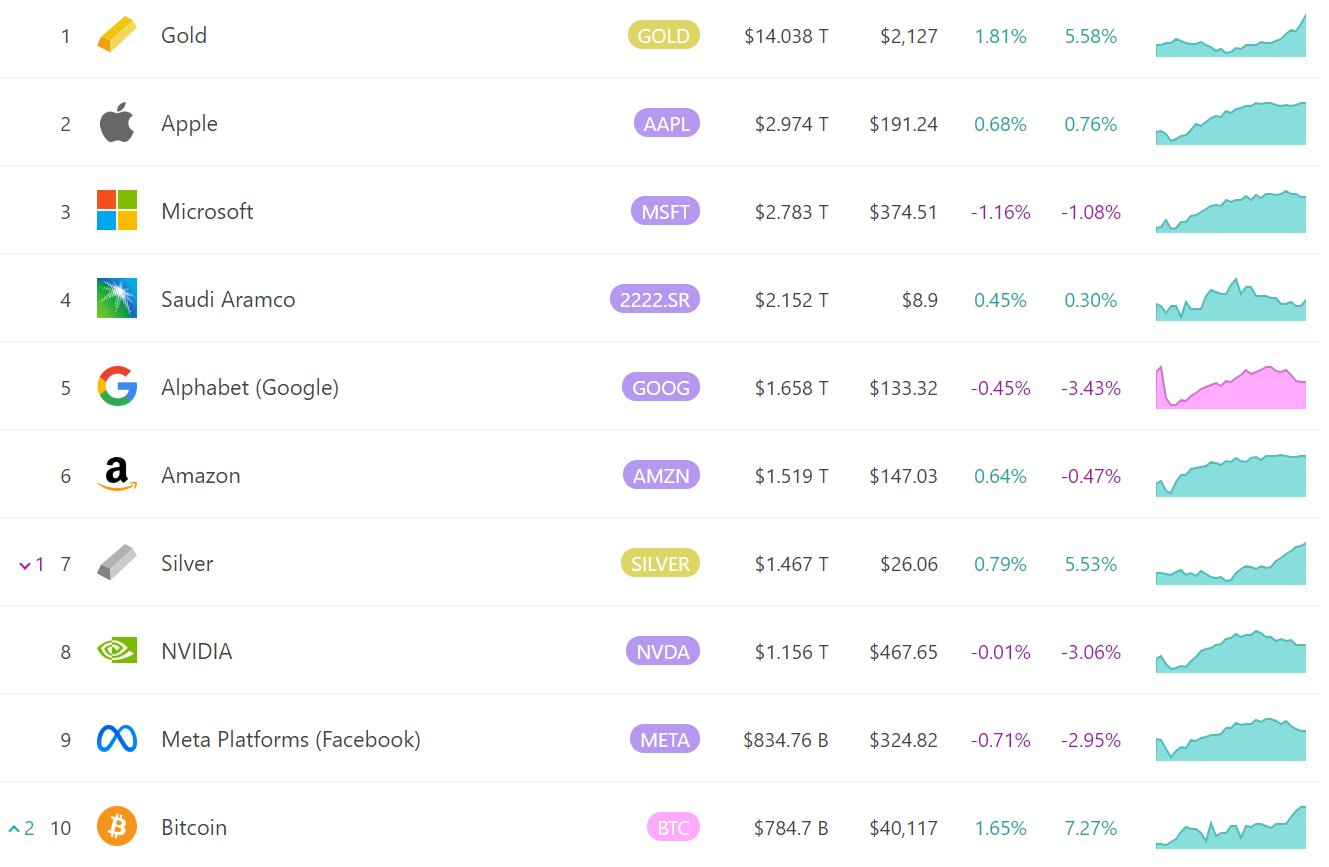This screenshot has width=1329, height=867.
Task: Click the Silver bar icon
Action: (117, 563)
